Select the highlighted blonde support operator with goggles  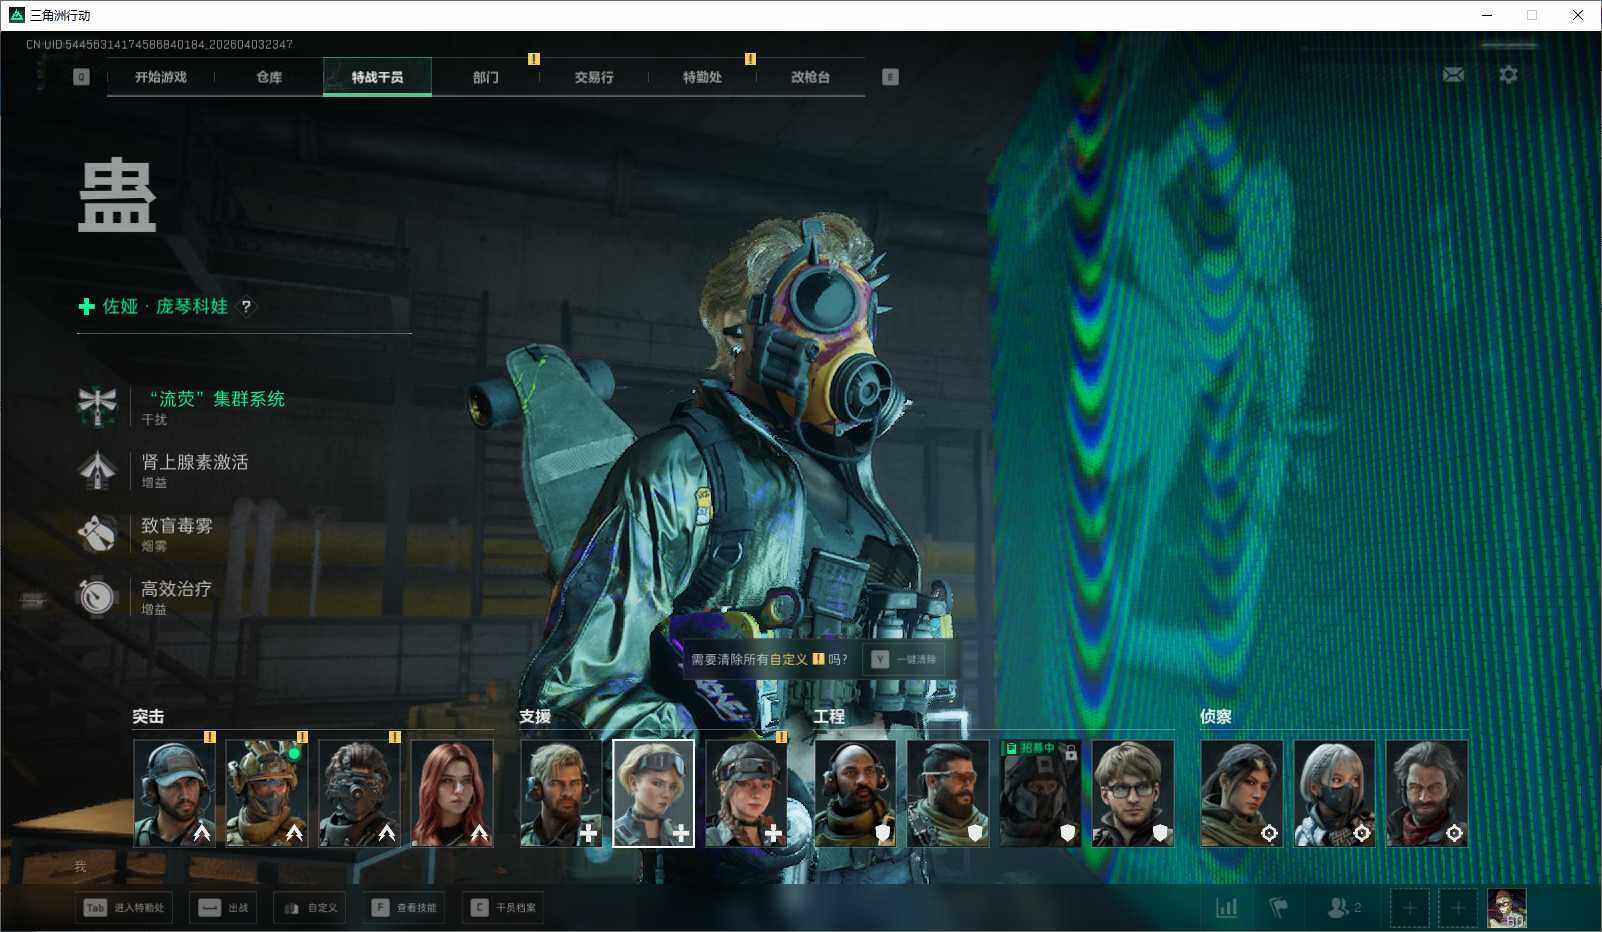653,794
